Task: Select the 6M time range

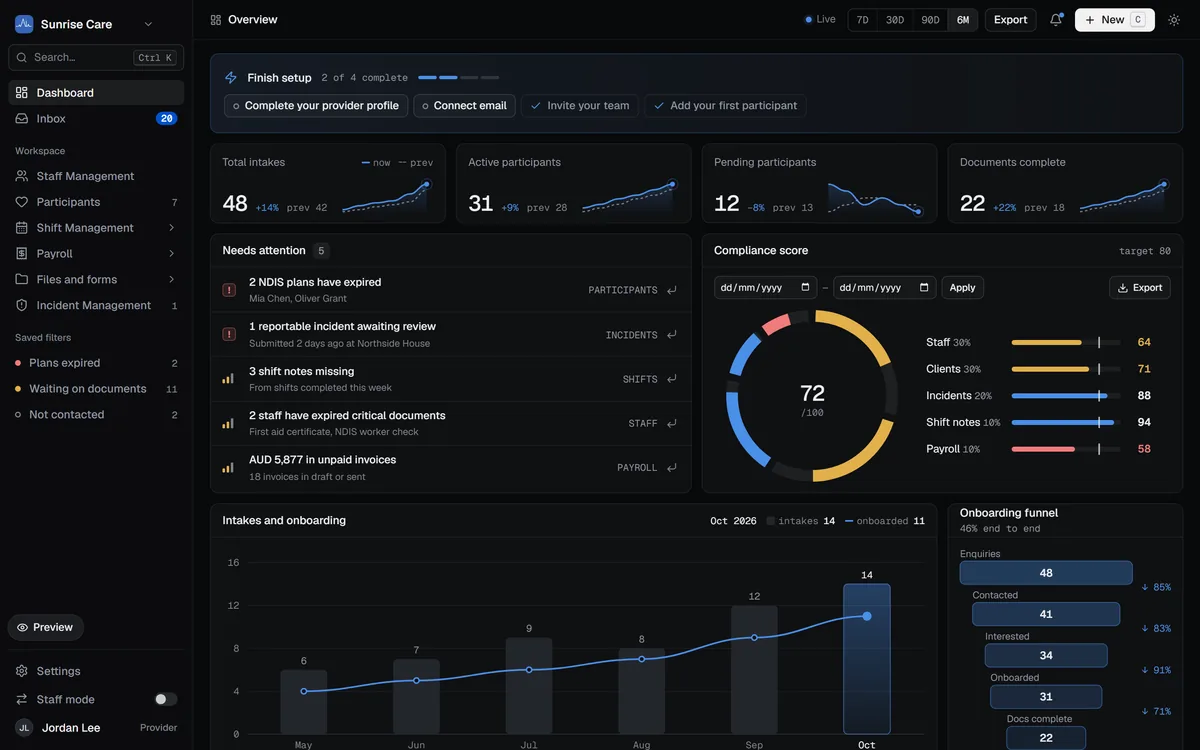Action: click(x=963, y=20)
